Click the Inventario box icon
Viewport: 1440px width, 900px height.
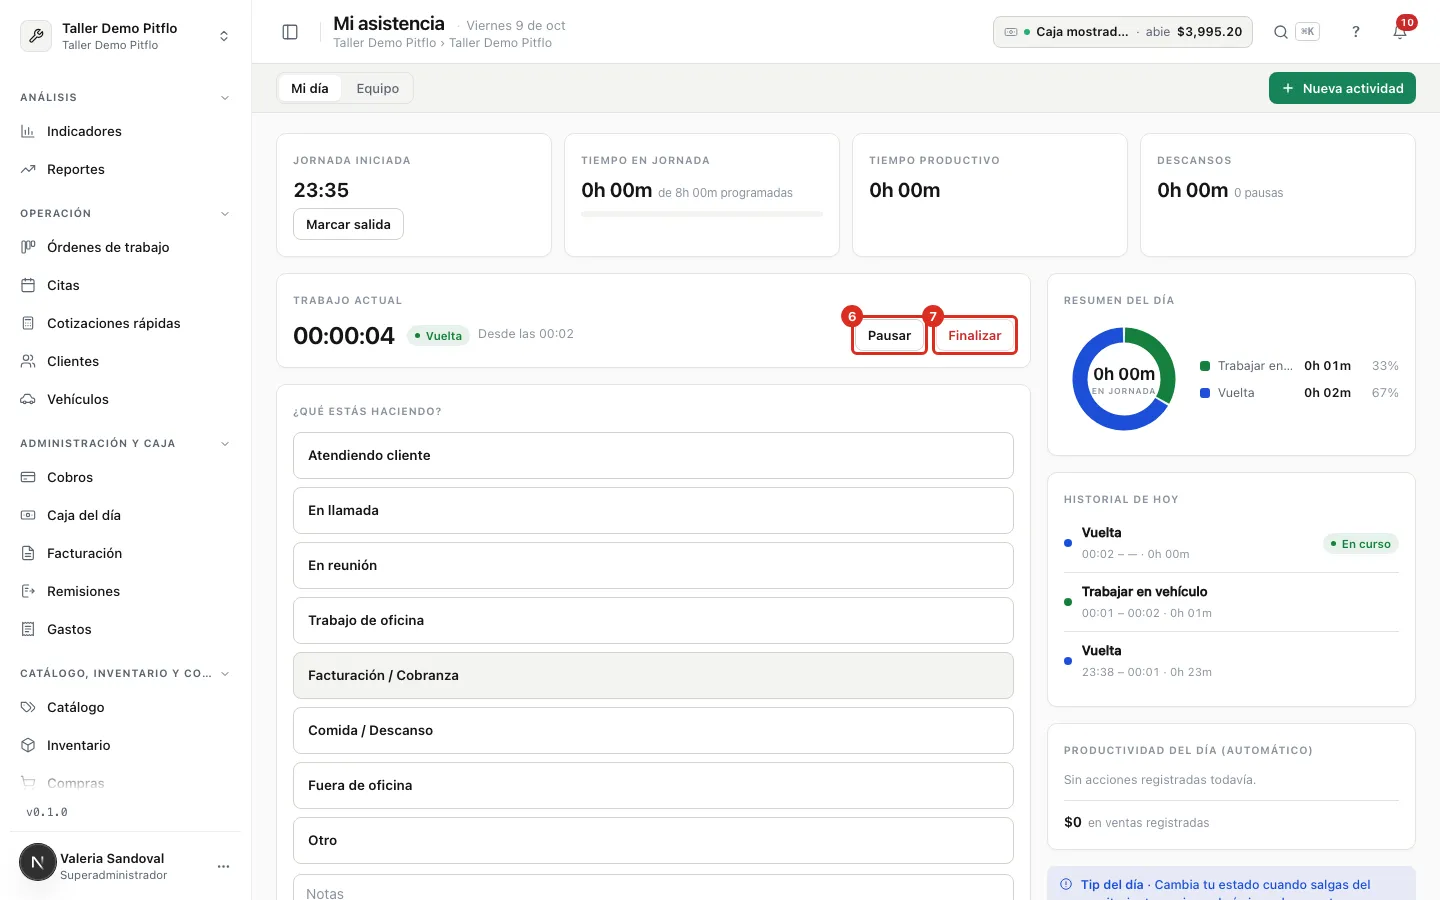tap(28, 745)
